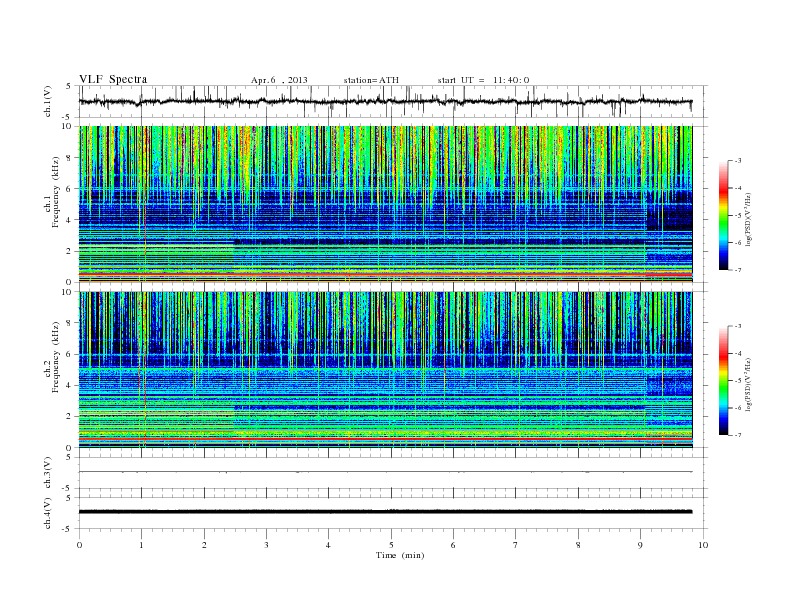792x612 pixels.
Task: Click time axis tick label "2"
Action: [204, 545]
